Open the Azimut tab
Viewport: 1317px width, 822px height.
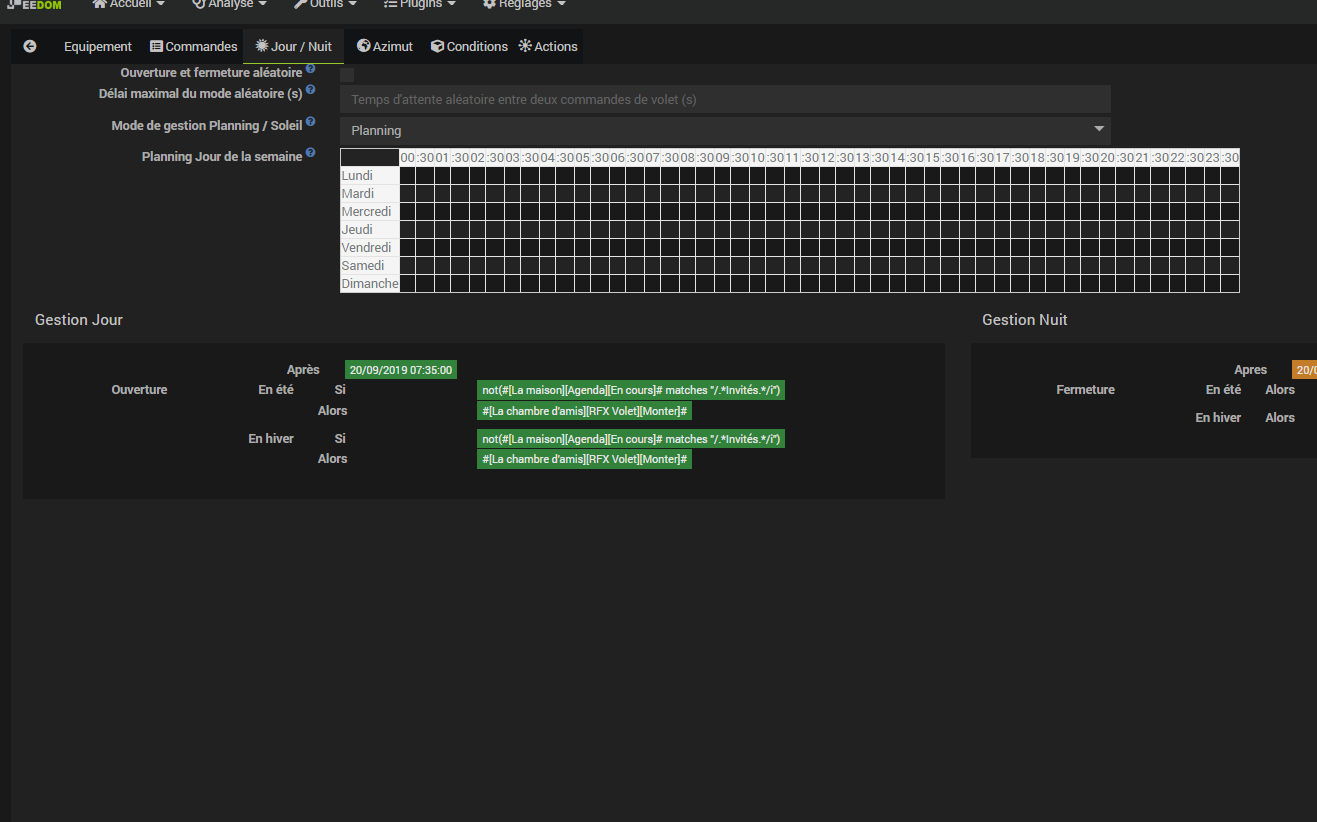pyautogui.click(x=385, y=46)
